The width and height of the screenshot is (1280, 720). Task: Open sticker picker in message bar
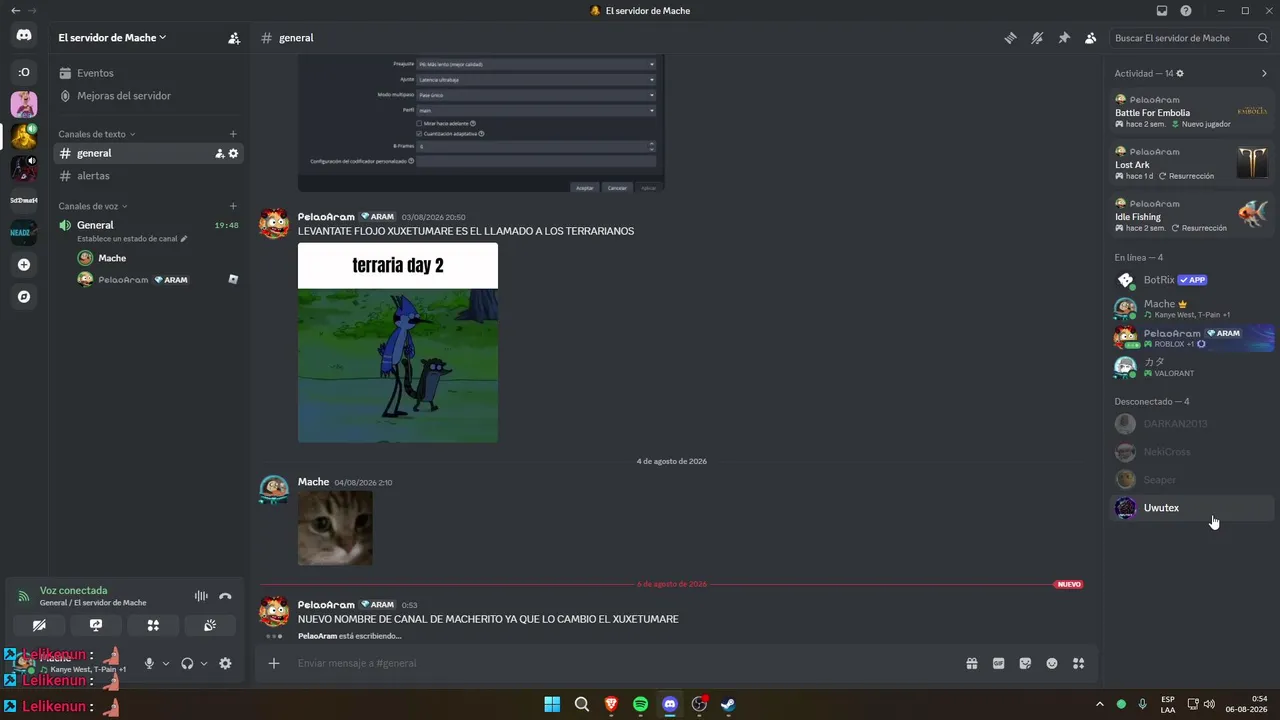1025,663
